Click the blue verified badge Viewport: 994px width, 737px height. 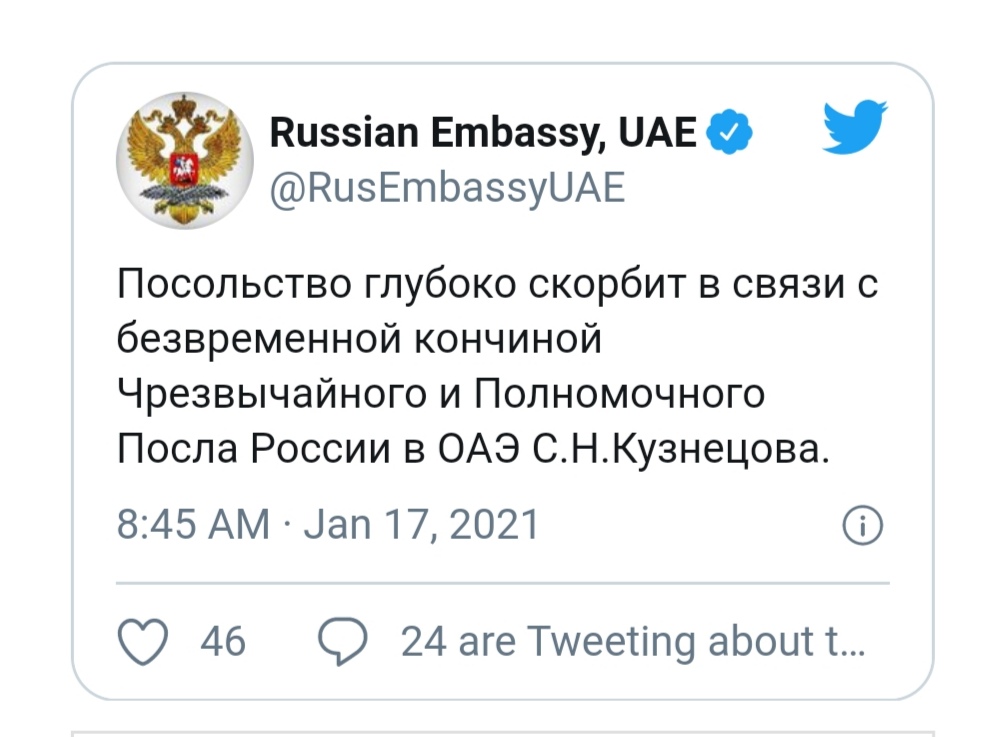(731, 131)
